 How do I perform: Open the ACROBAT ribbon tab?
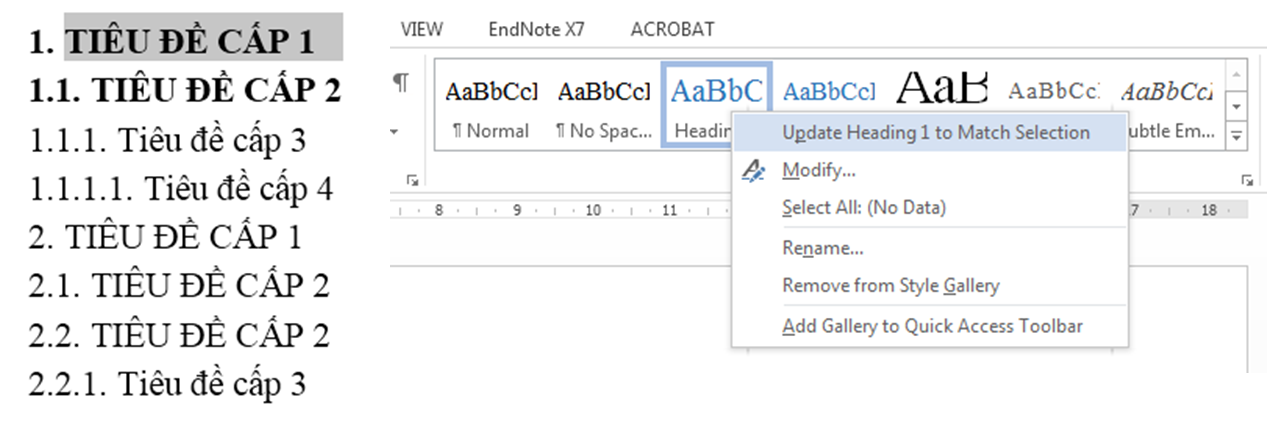pyautogui.click(x=673, y=30)
